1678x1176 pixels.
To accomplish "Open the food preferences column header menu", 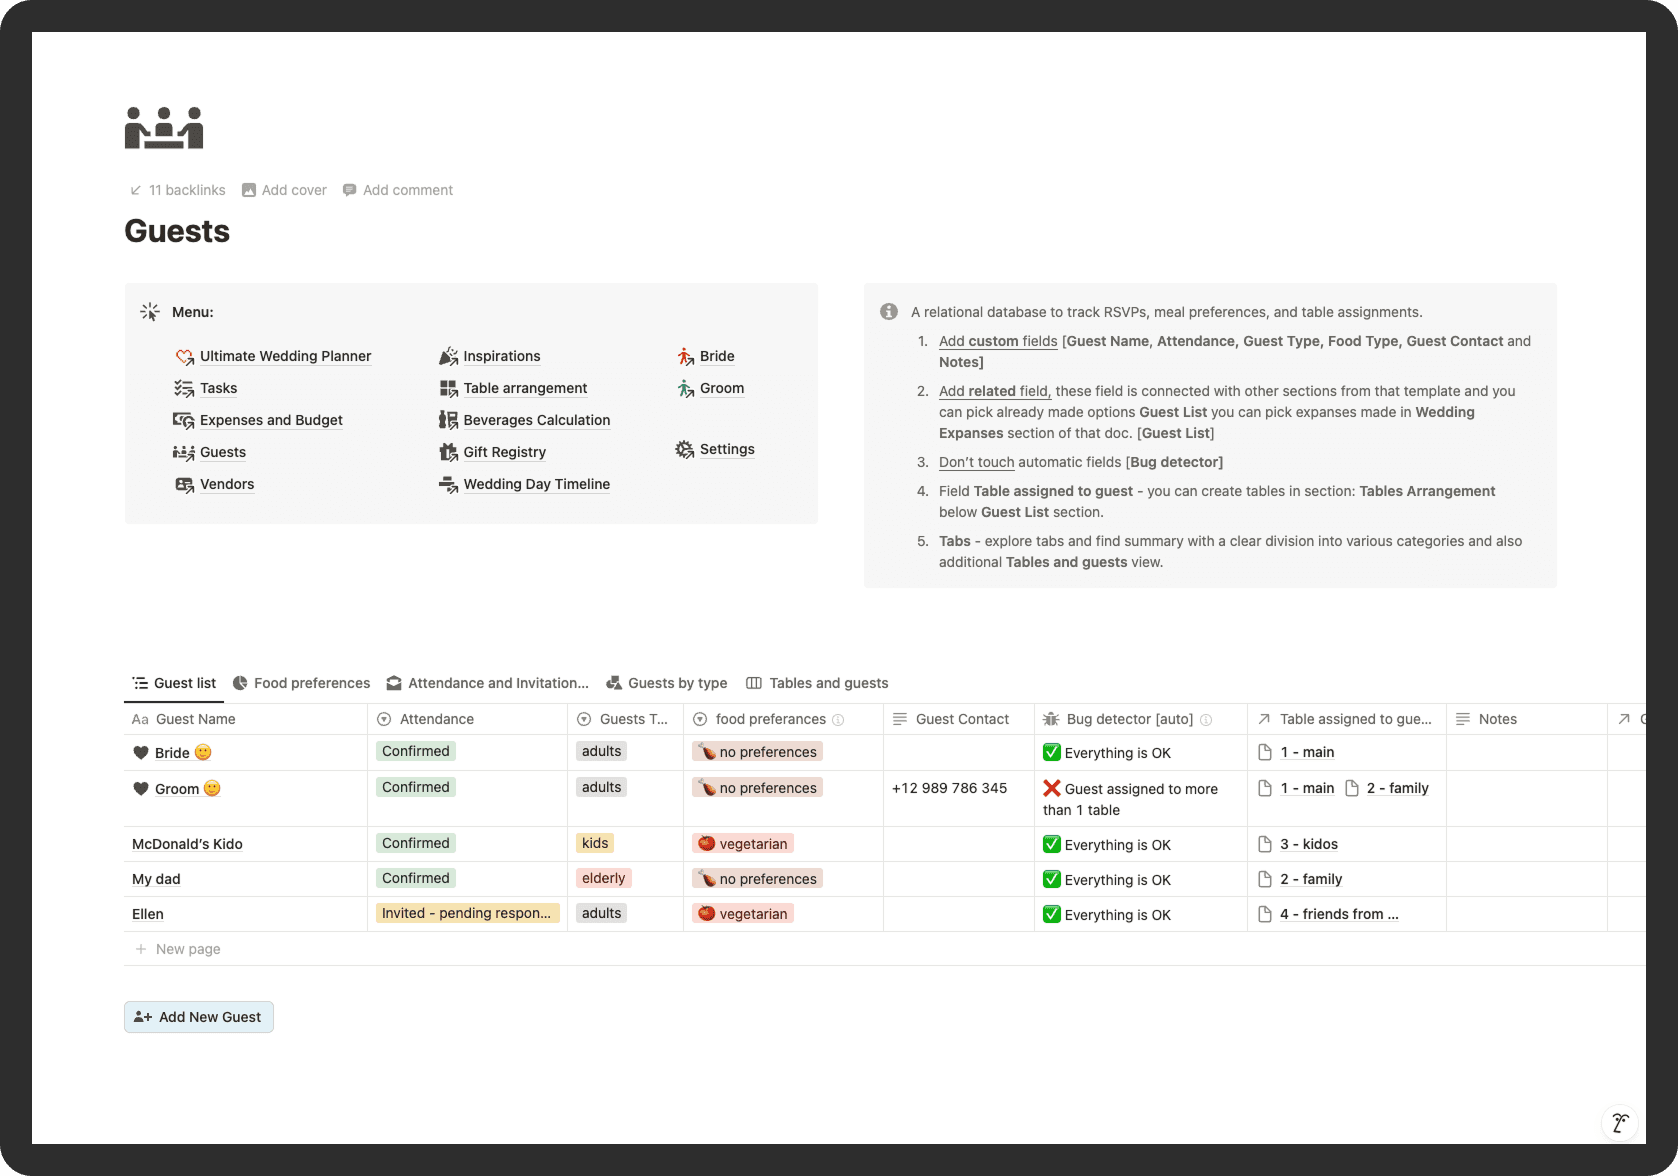I will point(770,719).
